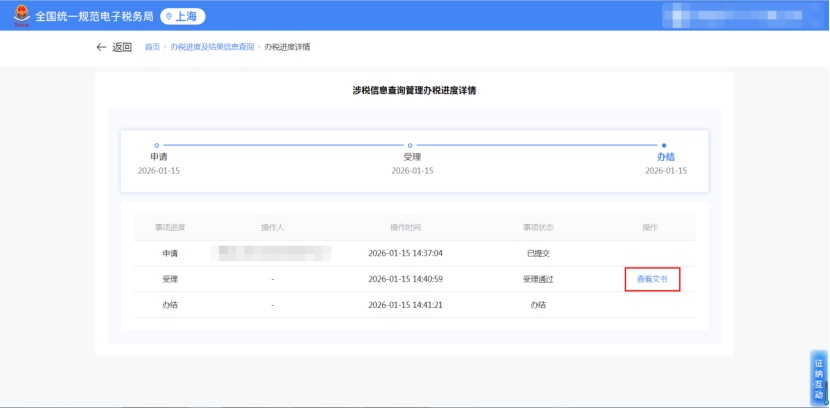Click the 首页 breadcrumb link
830x409 pixels.
(152, 47)
